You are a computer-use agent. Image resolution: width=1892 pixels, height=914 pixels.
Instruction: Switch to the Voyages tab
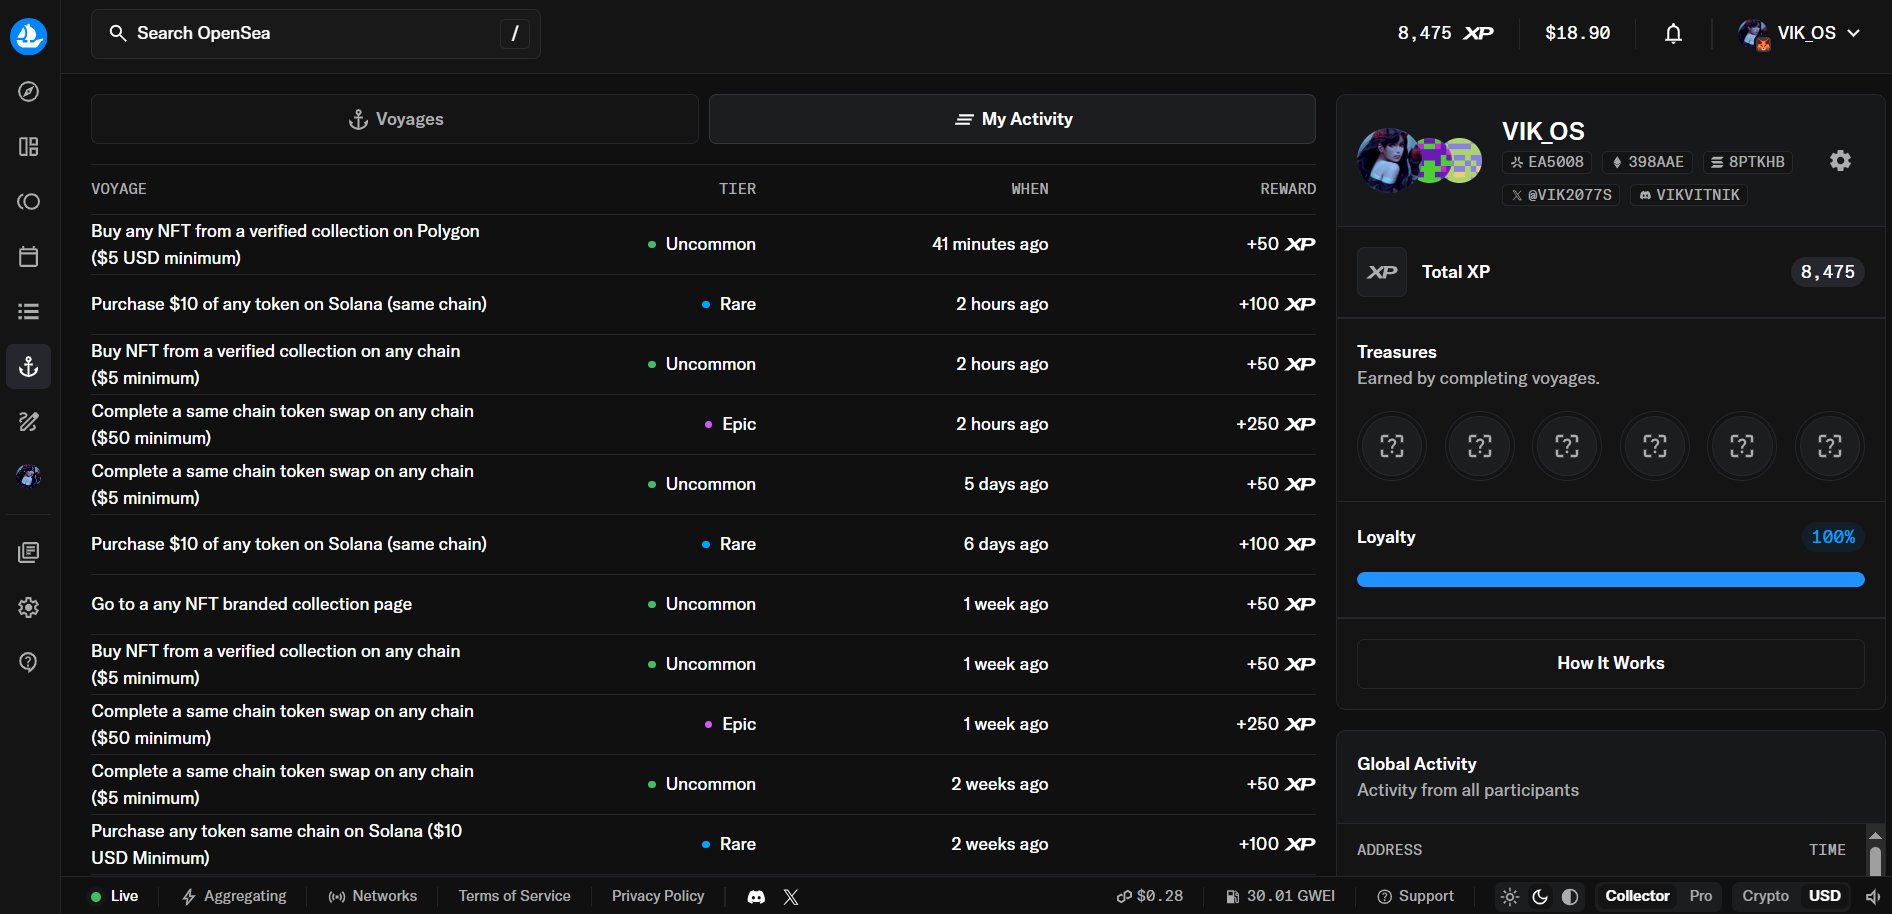[x=395, y=119]
